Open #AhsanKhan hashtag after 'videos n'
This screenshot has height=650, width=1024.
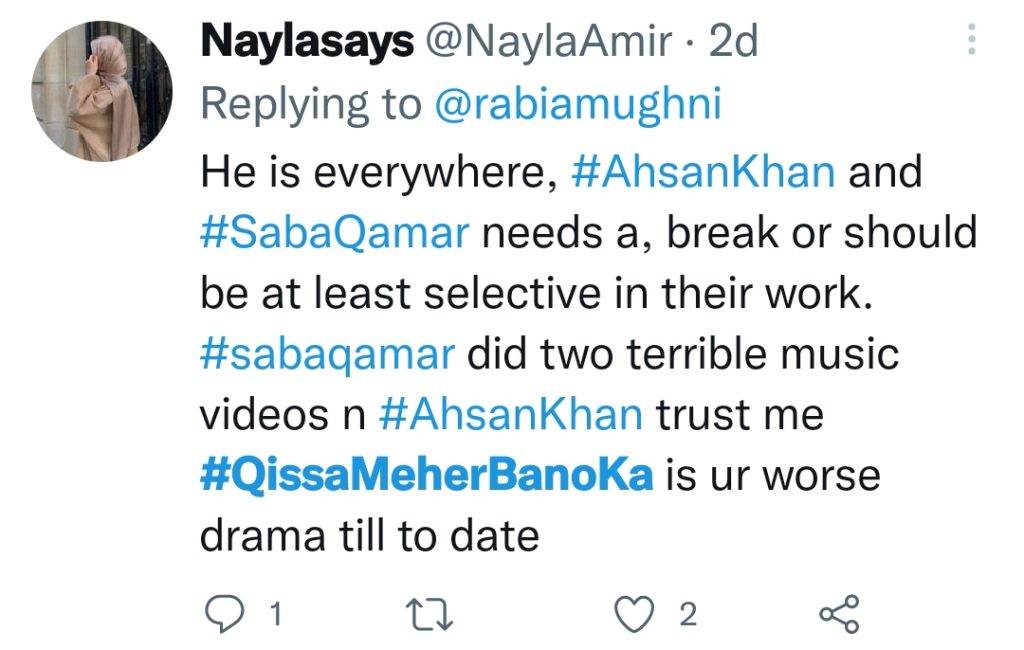511,415
